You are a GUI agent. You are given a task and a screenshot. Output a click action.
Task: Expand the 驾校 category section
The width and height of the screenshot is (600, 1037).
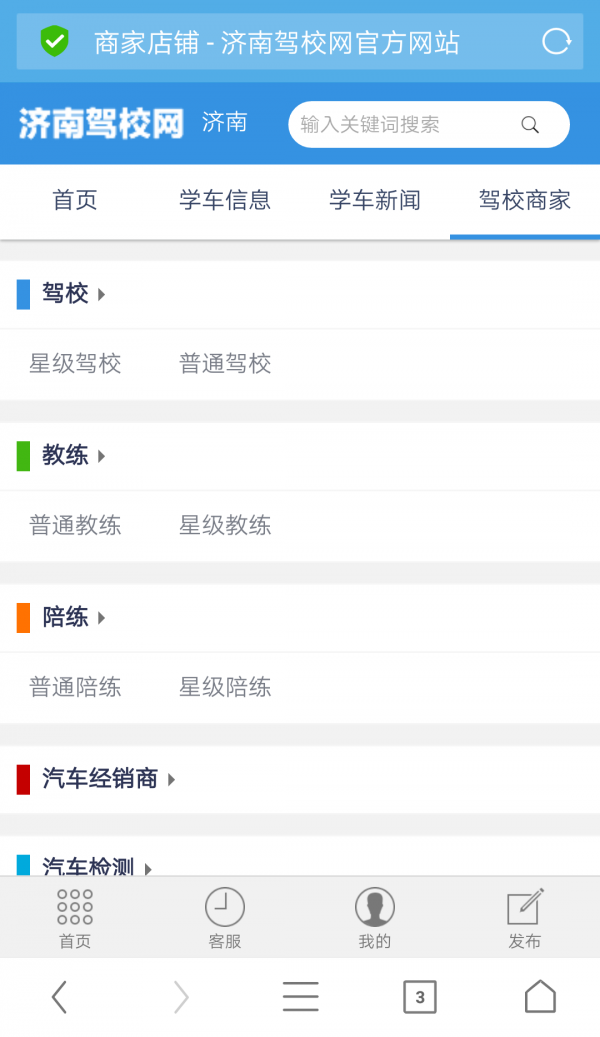click(x=64, y=294)
